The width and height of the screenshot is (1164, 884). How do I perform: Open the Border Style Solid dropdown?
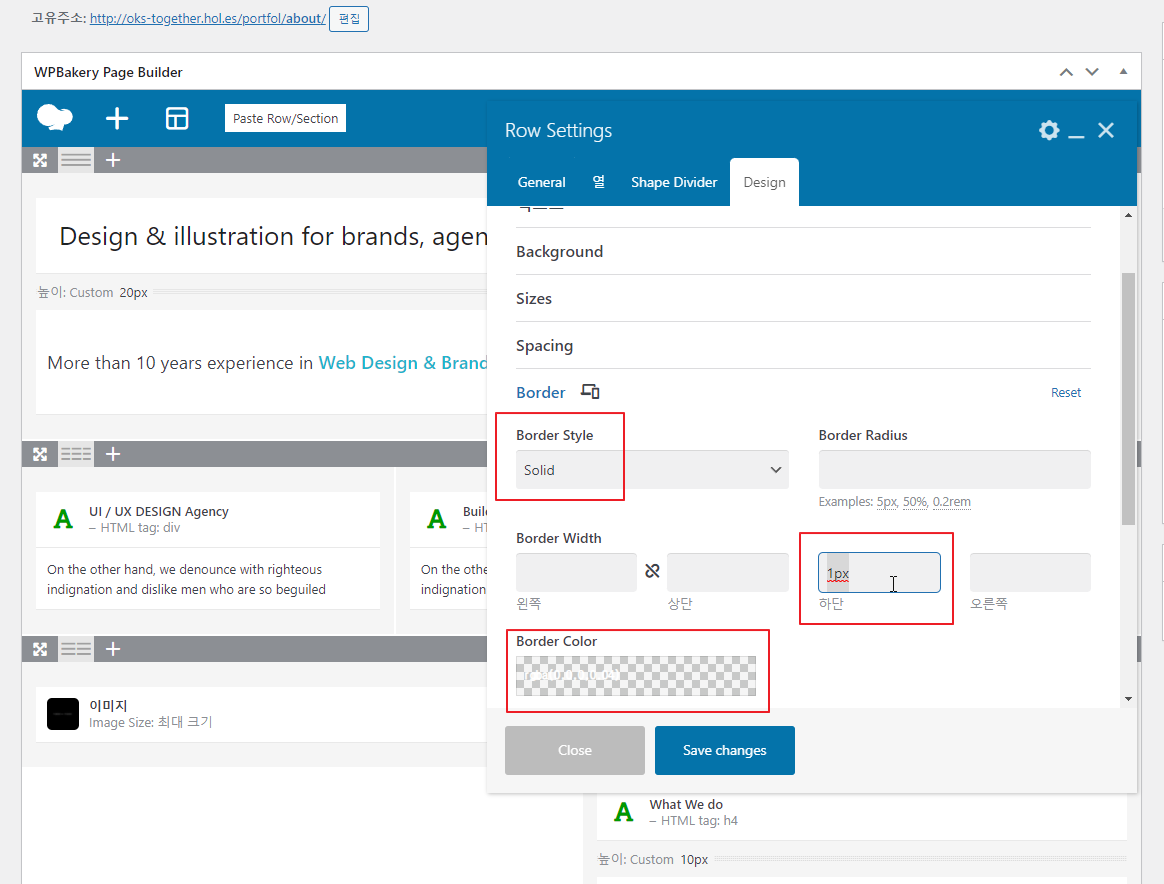pos(652,470)
